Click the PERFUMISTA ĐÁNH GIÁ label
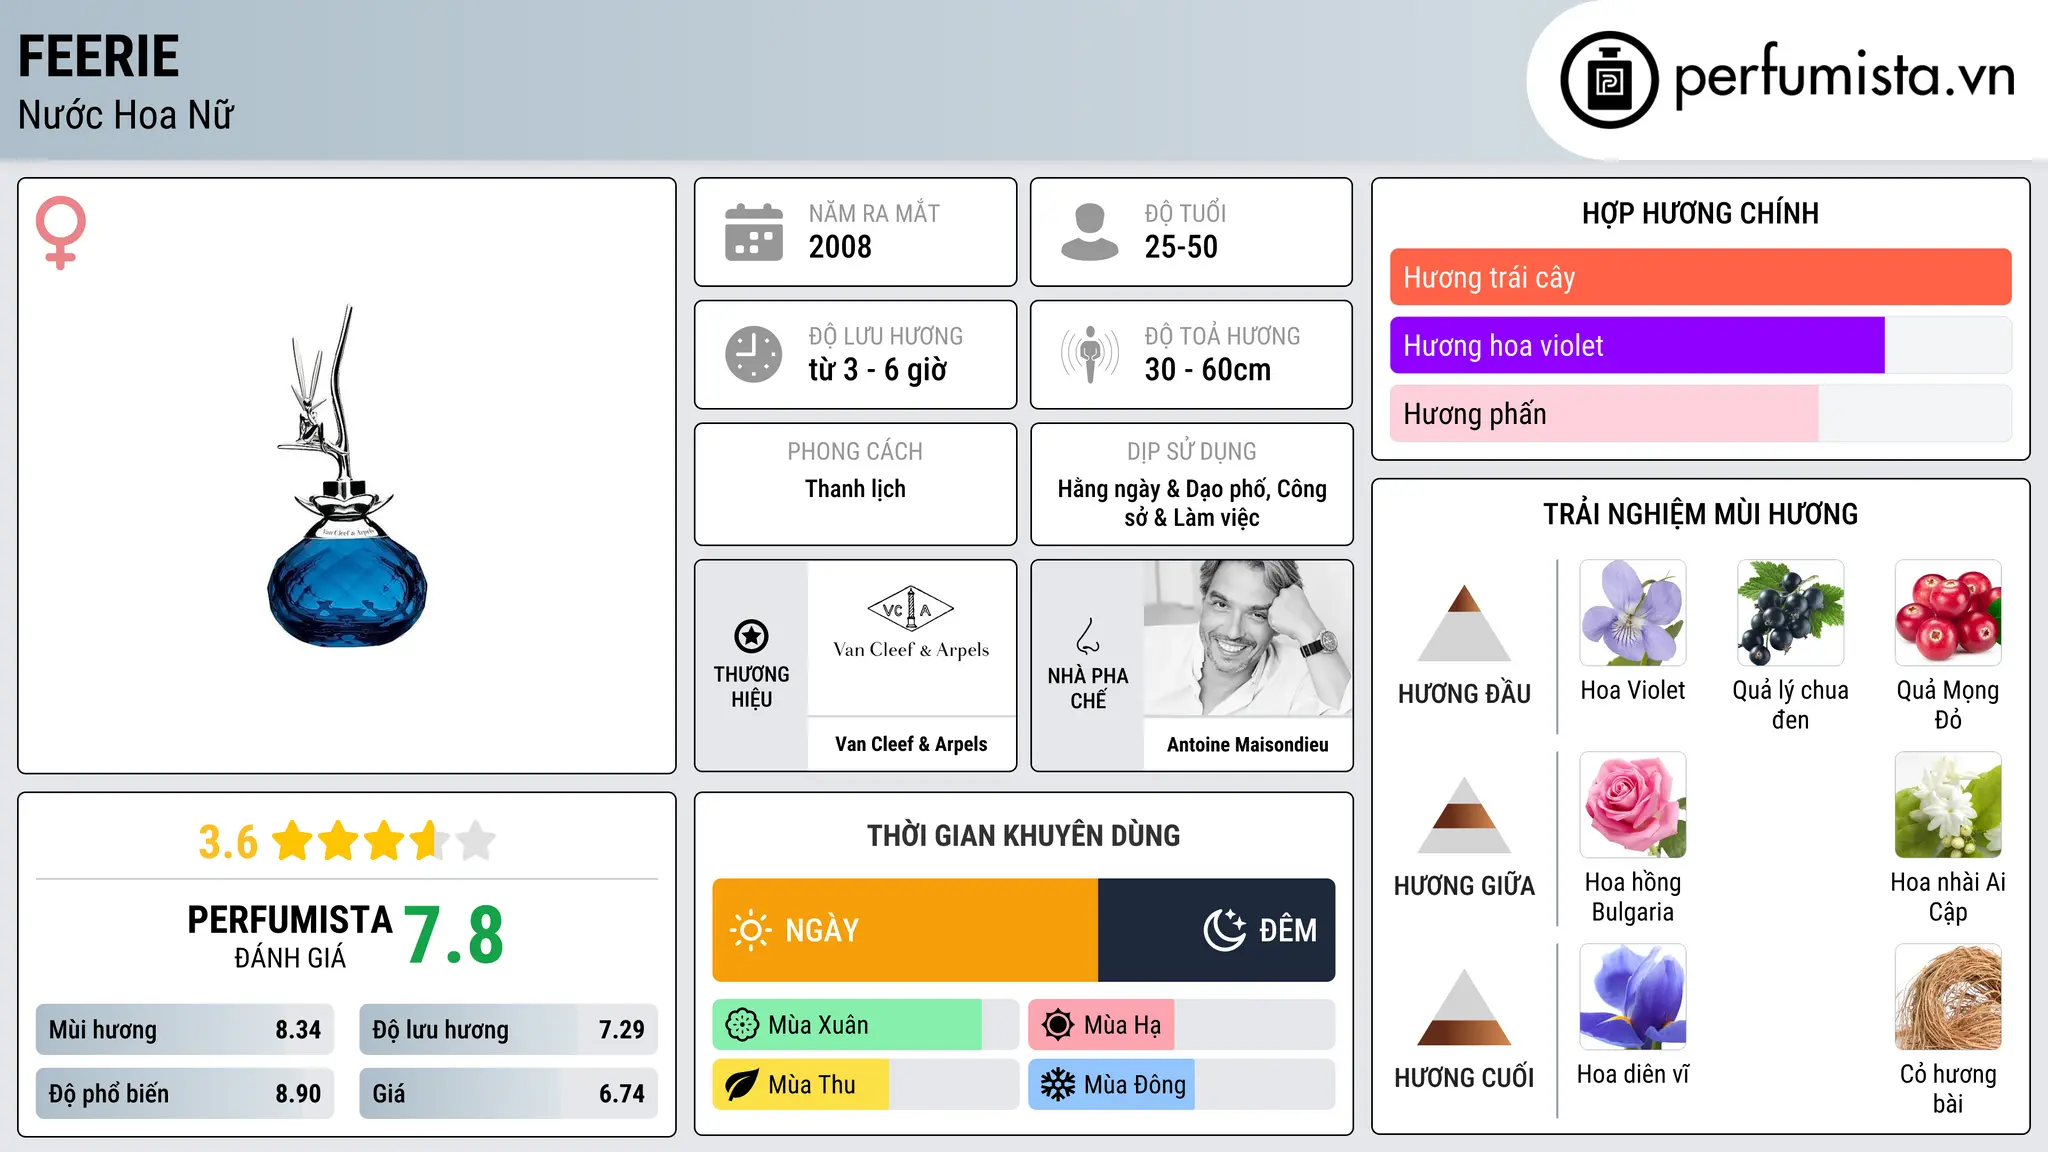This screenshot has height=1152, width=2048. pyautogui.click(x=290, y=936)
